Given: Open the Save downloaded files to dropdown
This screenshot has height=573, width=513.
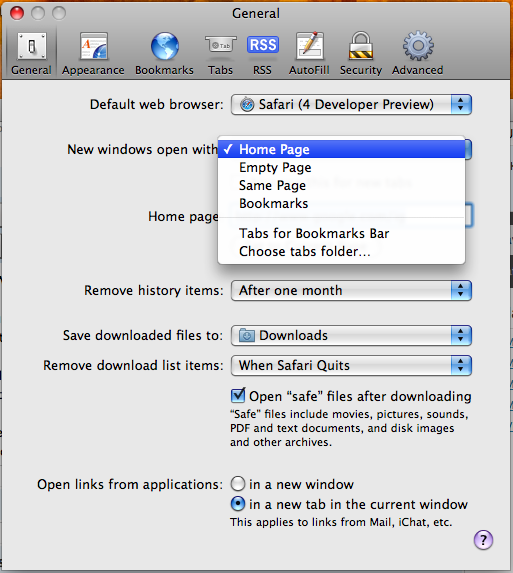Looking at the screenshot, I should point(351,335).
